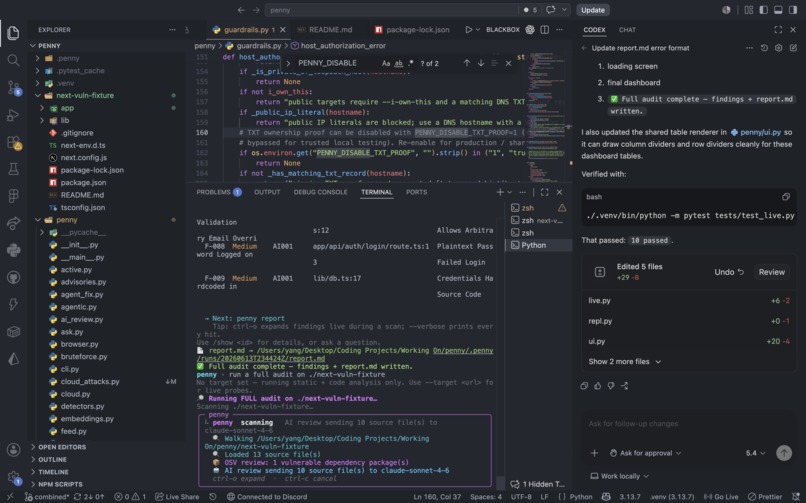Expand Show 2 more files
The width and height of the screenshot is (806, 503).
click(625, 362)
